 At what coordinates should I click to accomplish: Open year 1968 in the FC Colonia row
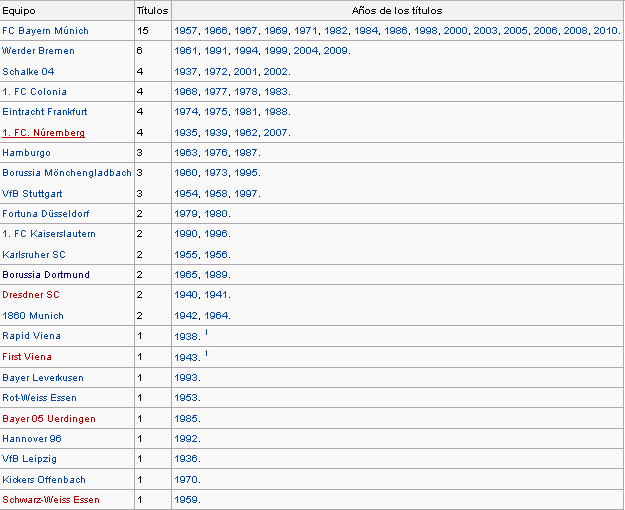coord(186,91)
